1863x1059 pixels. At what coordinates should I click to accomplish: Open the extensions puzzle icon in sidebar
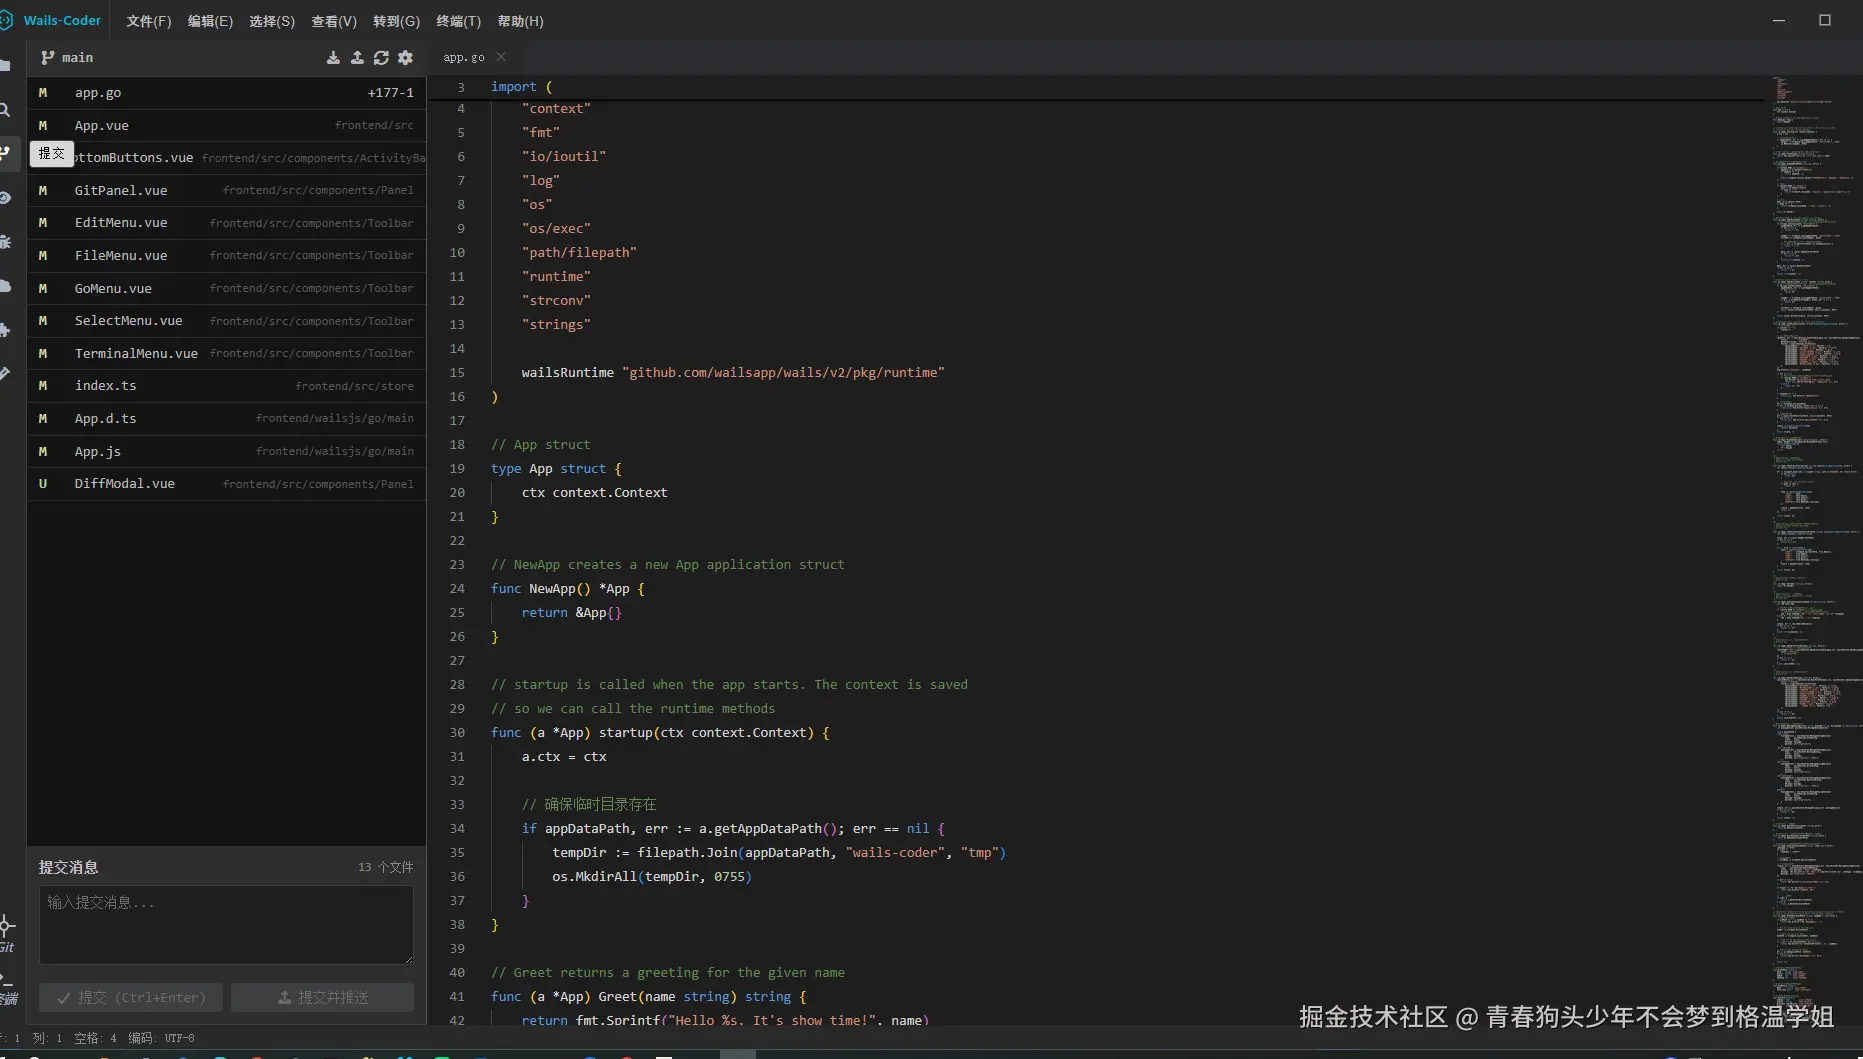[6, 329]
